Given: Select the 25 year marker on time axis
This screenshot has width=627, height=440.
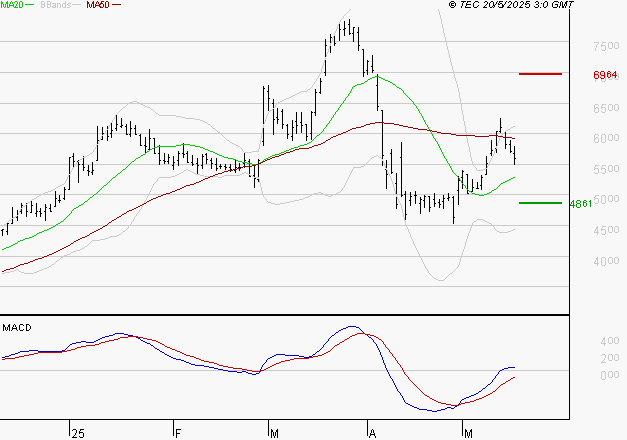Looking at the screenshot, I should click(78, 432).
